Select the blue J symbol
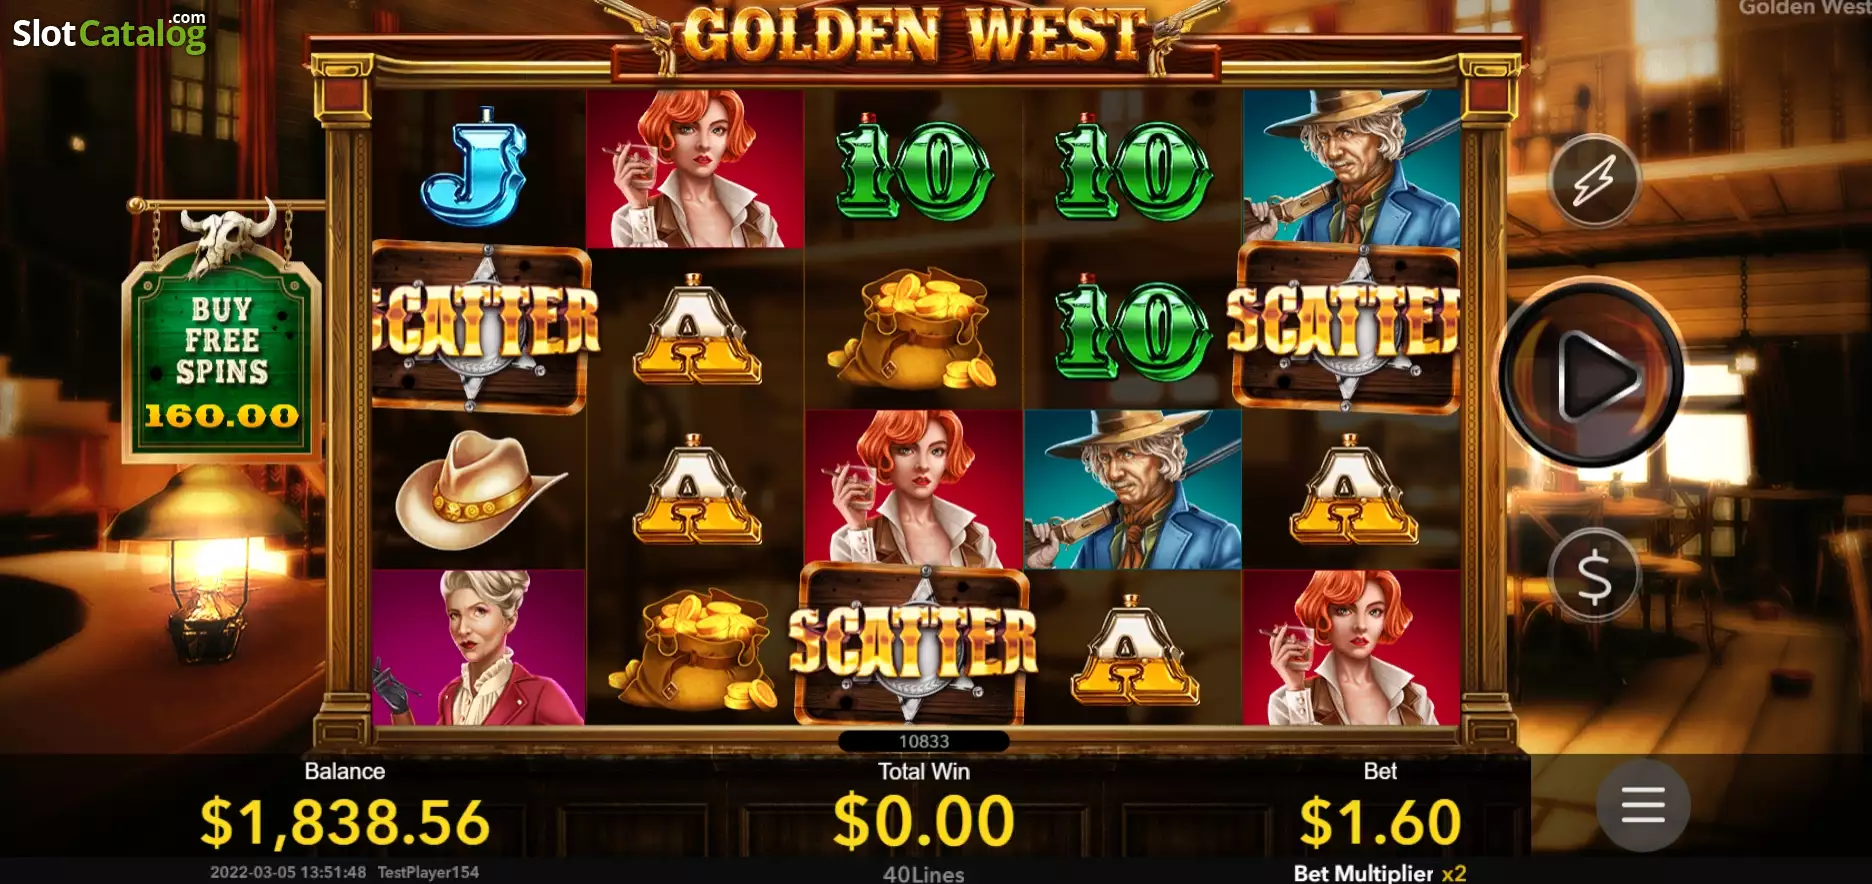 pos(476,167)
